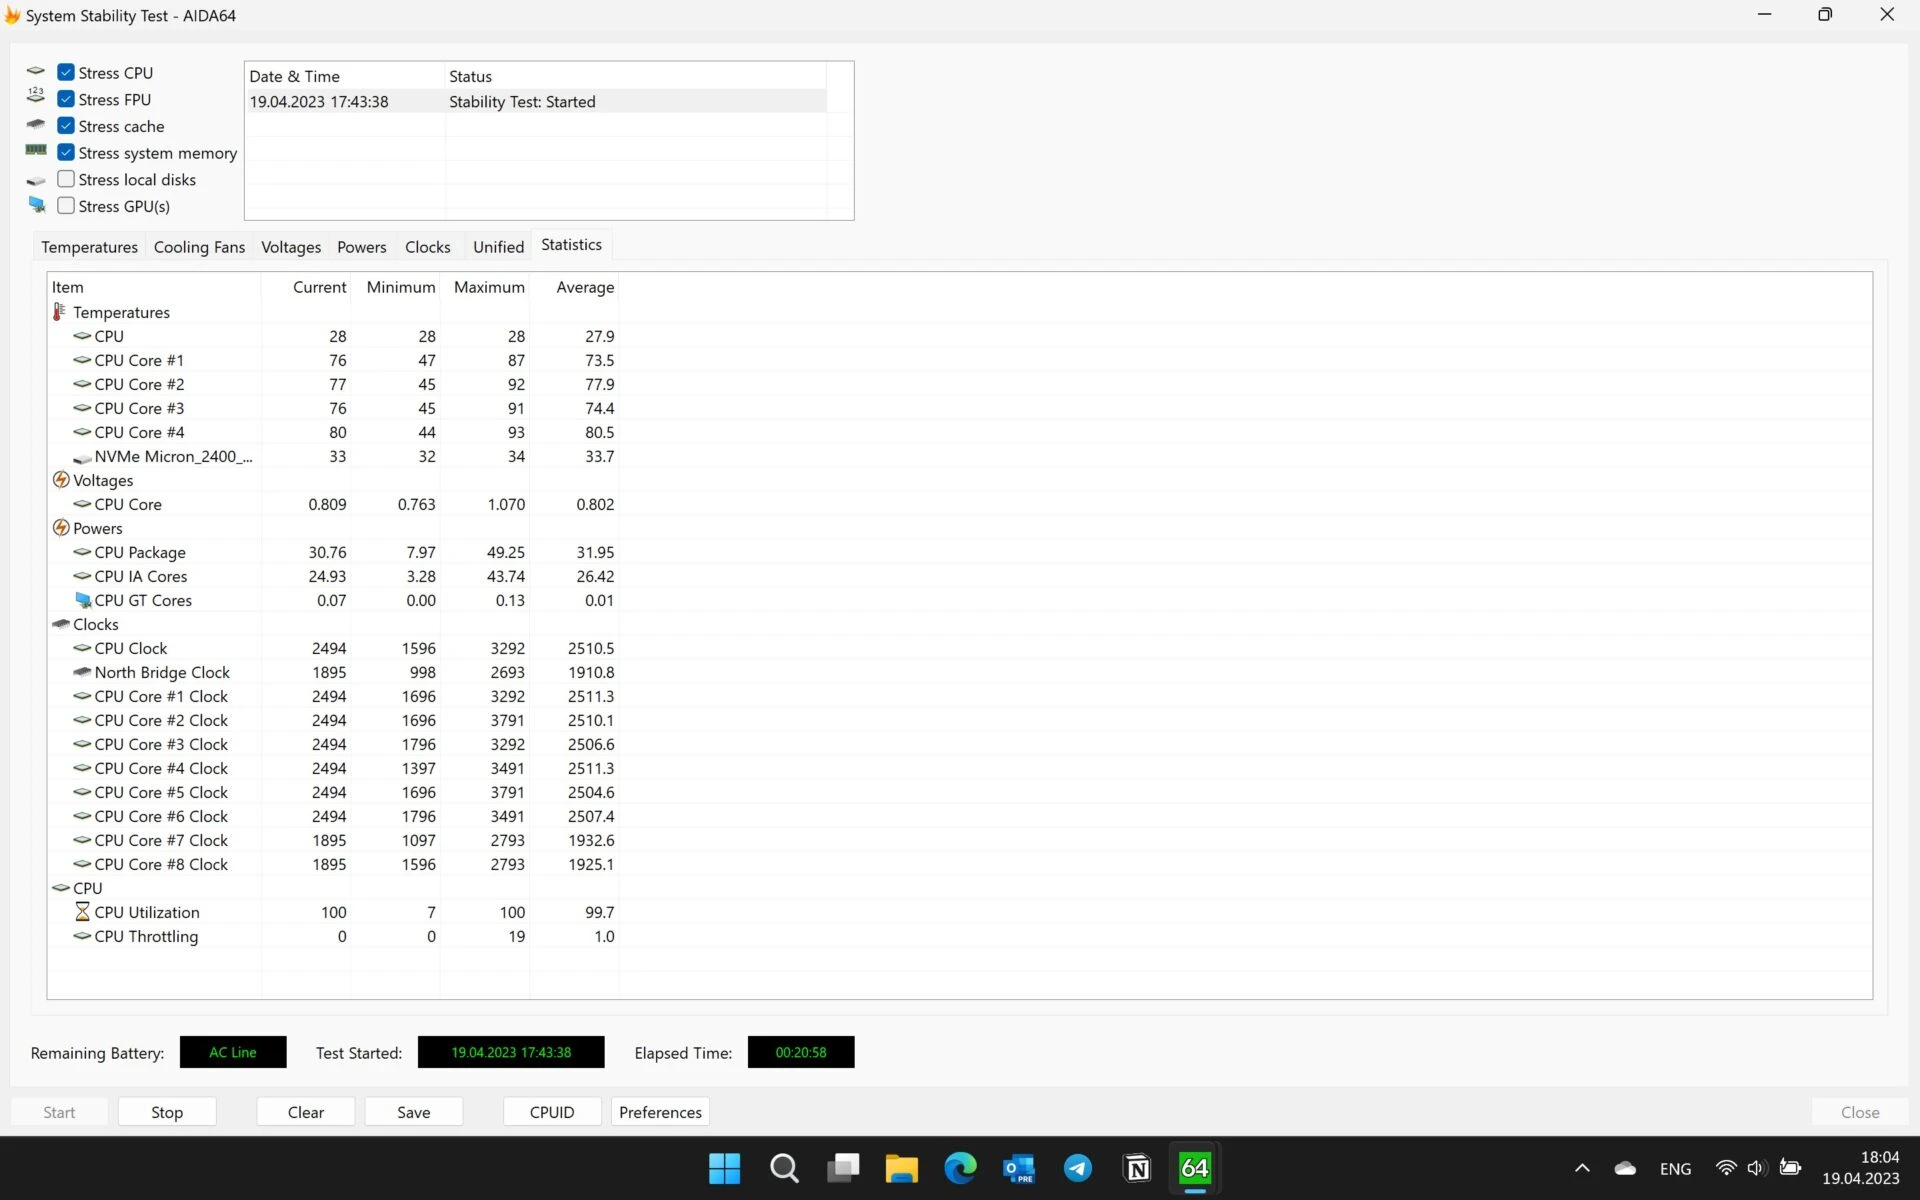Image resolution: width=1920 pixels, height=1200 pixels.
Task: Click the ENG language indicator
Action: tap(1675, 1169)
